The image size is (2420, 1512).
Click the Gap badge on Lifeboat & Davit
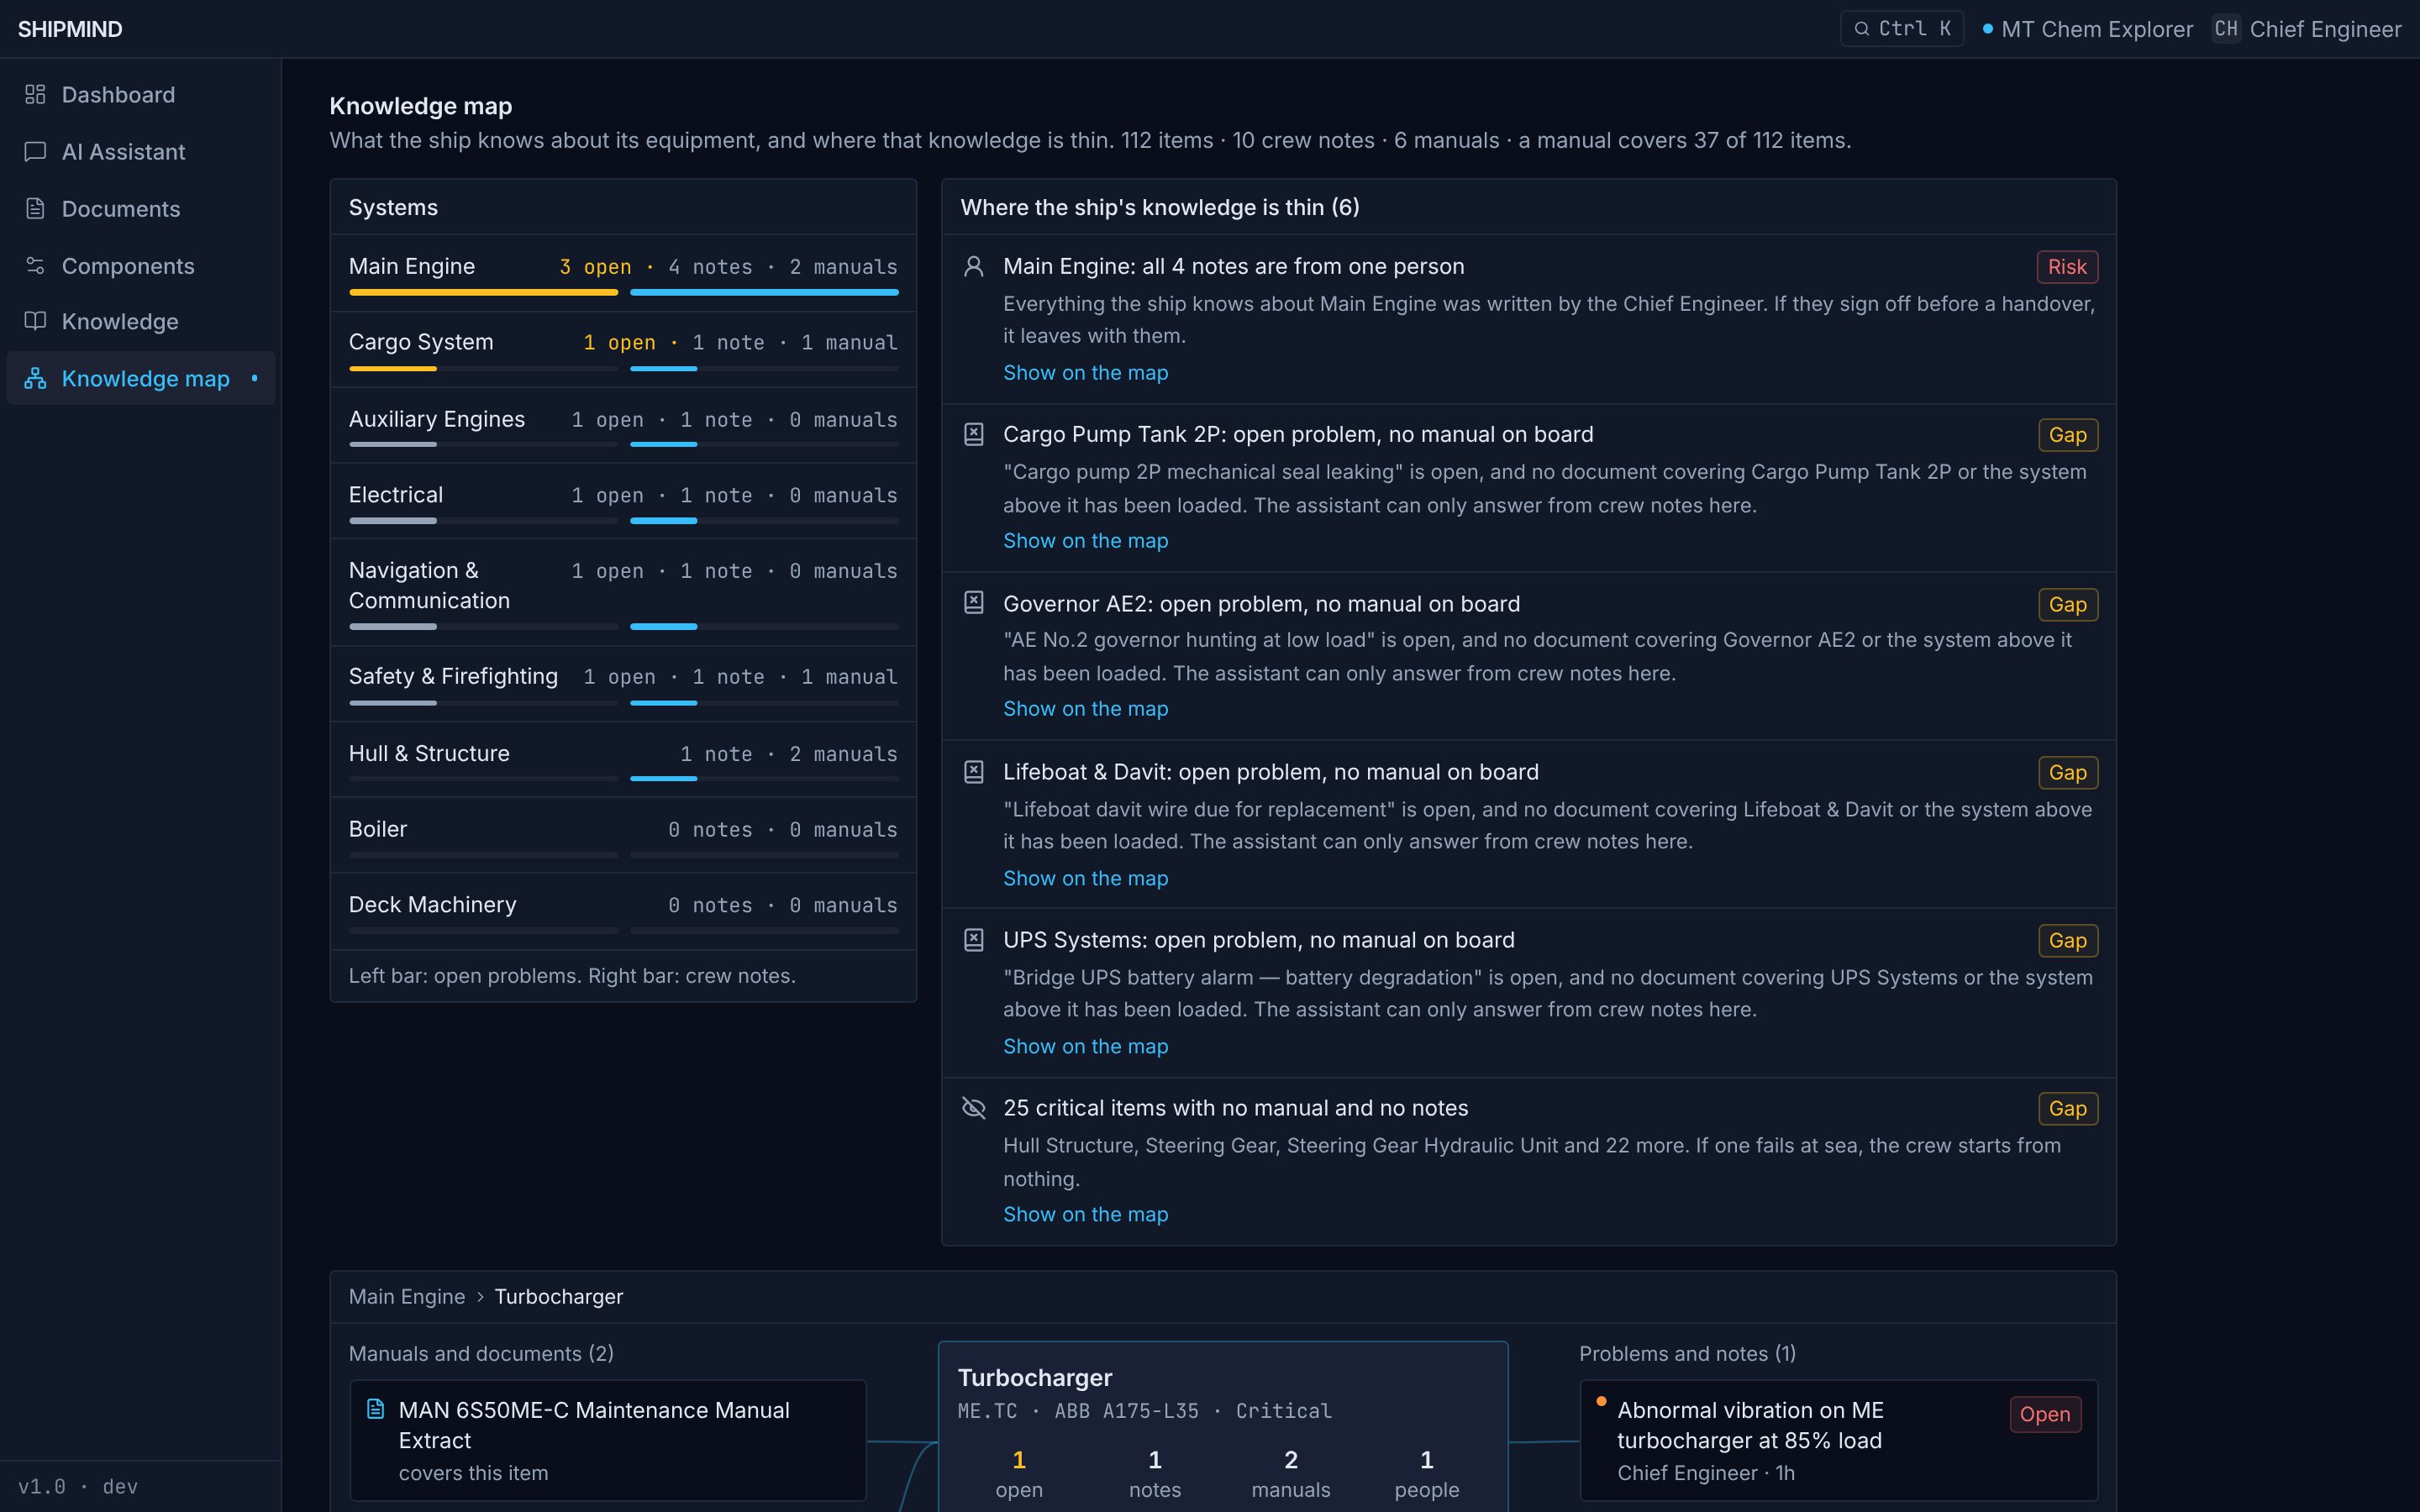click(x=2068, y=772)
